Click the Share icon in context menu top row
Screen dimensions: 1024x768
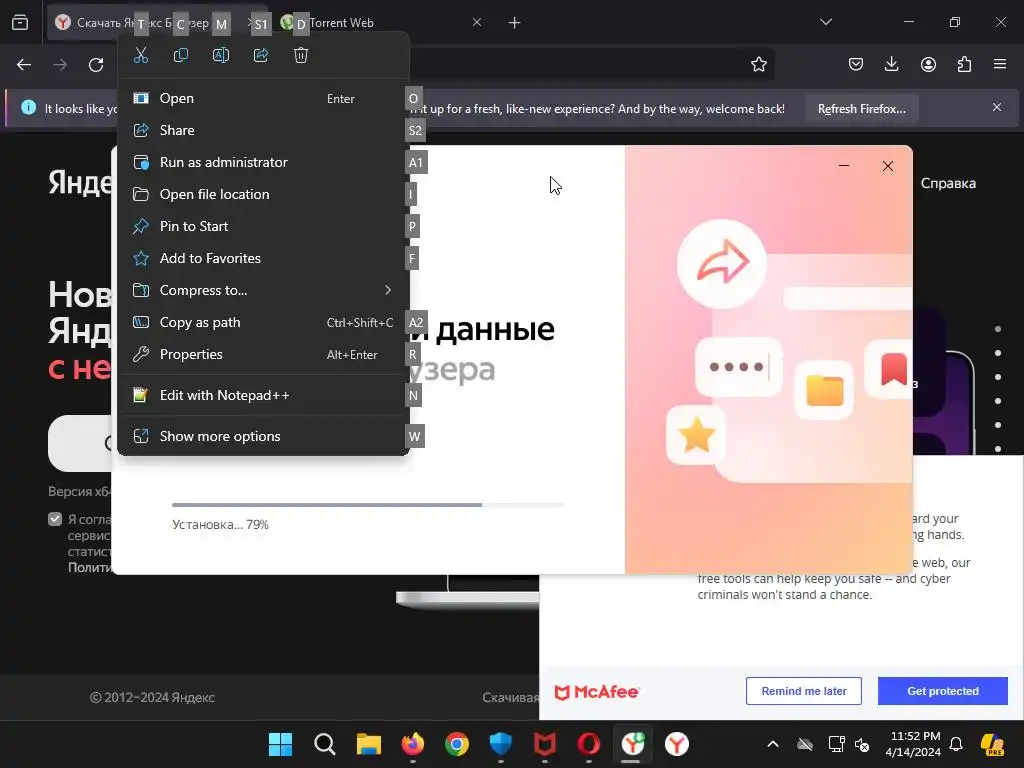pyautogui.click(x=261, y=56)
